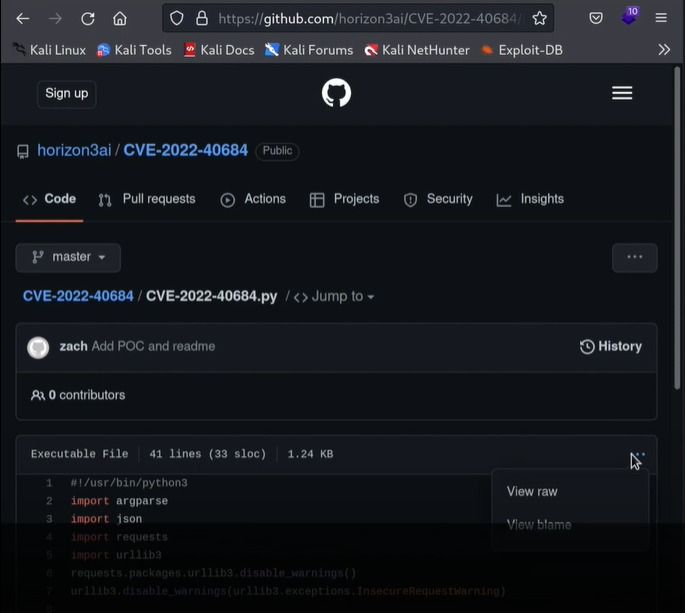Viewport: 685px width, 613px height.
Task: Open the Kali NetHunter bookmark
Action: point(417,50)
